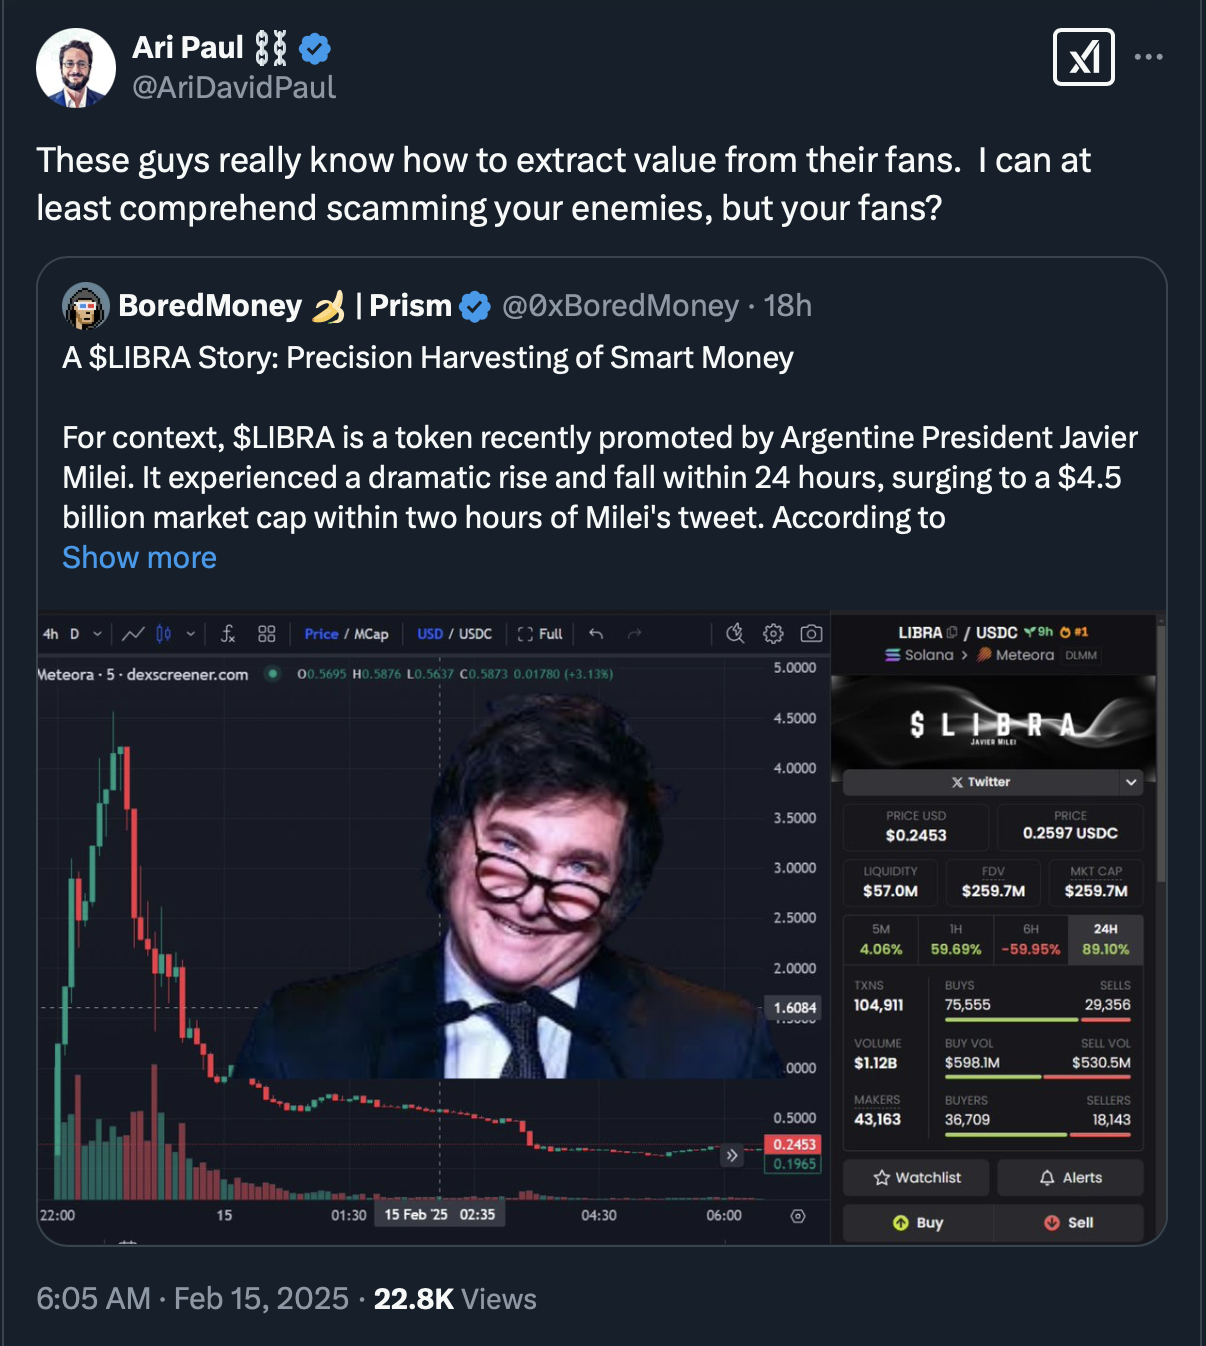Click Show more link in quoted tweet
The height and width of the screenshot is (1346, 1206).
(x=139, y=557)
